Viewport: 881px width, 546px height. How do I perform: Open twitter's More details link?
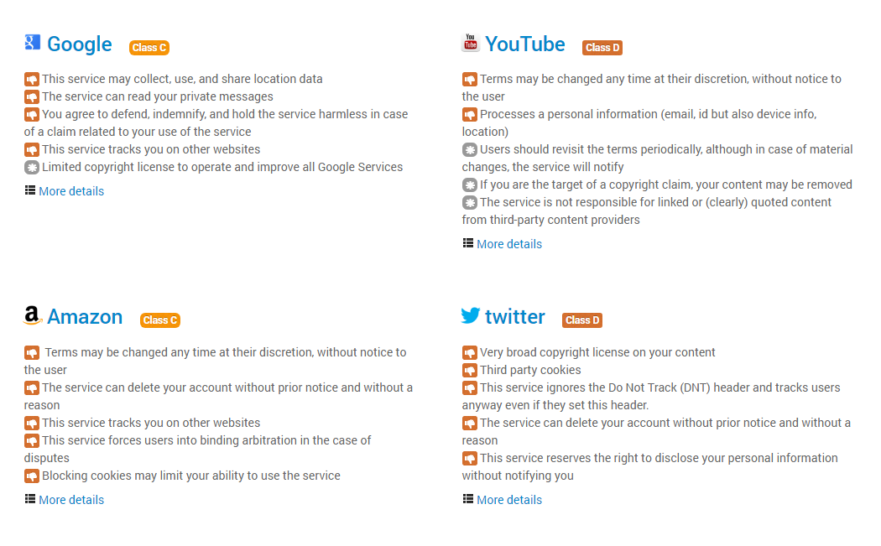509,499
